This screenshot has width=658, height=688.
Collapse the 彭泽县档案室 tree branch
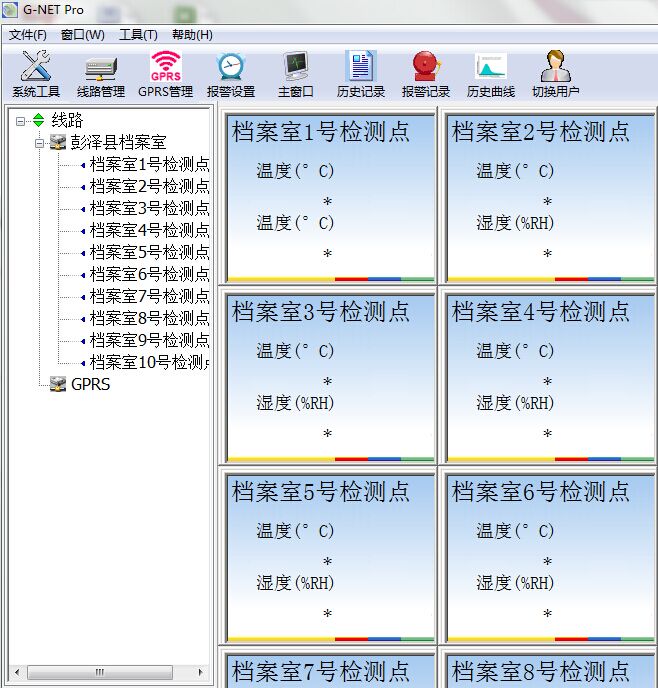[39, 142]
